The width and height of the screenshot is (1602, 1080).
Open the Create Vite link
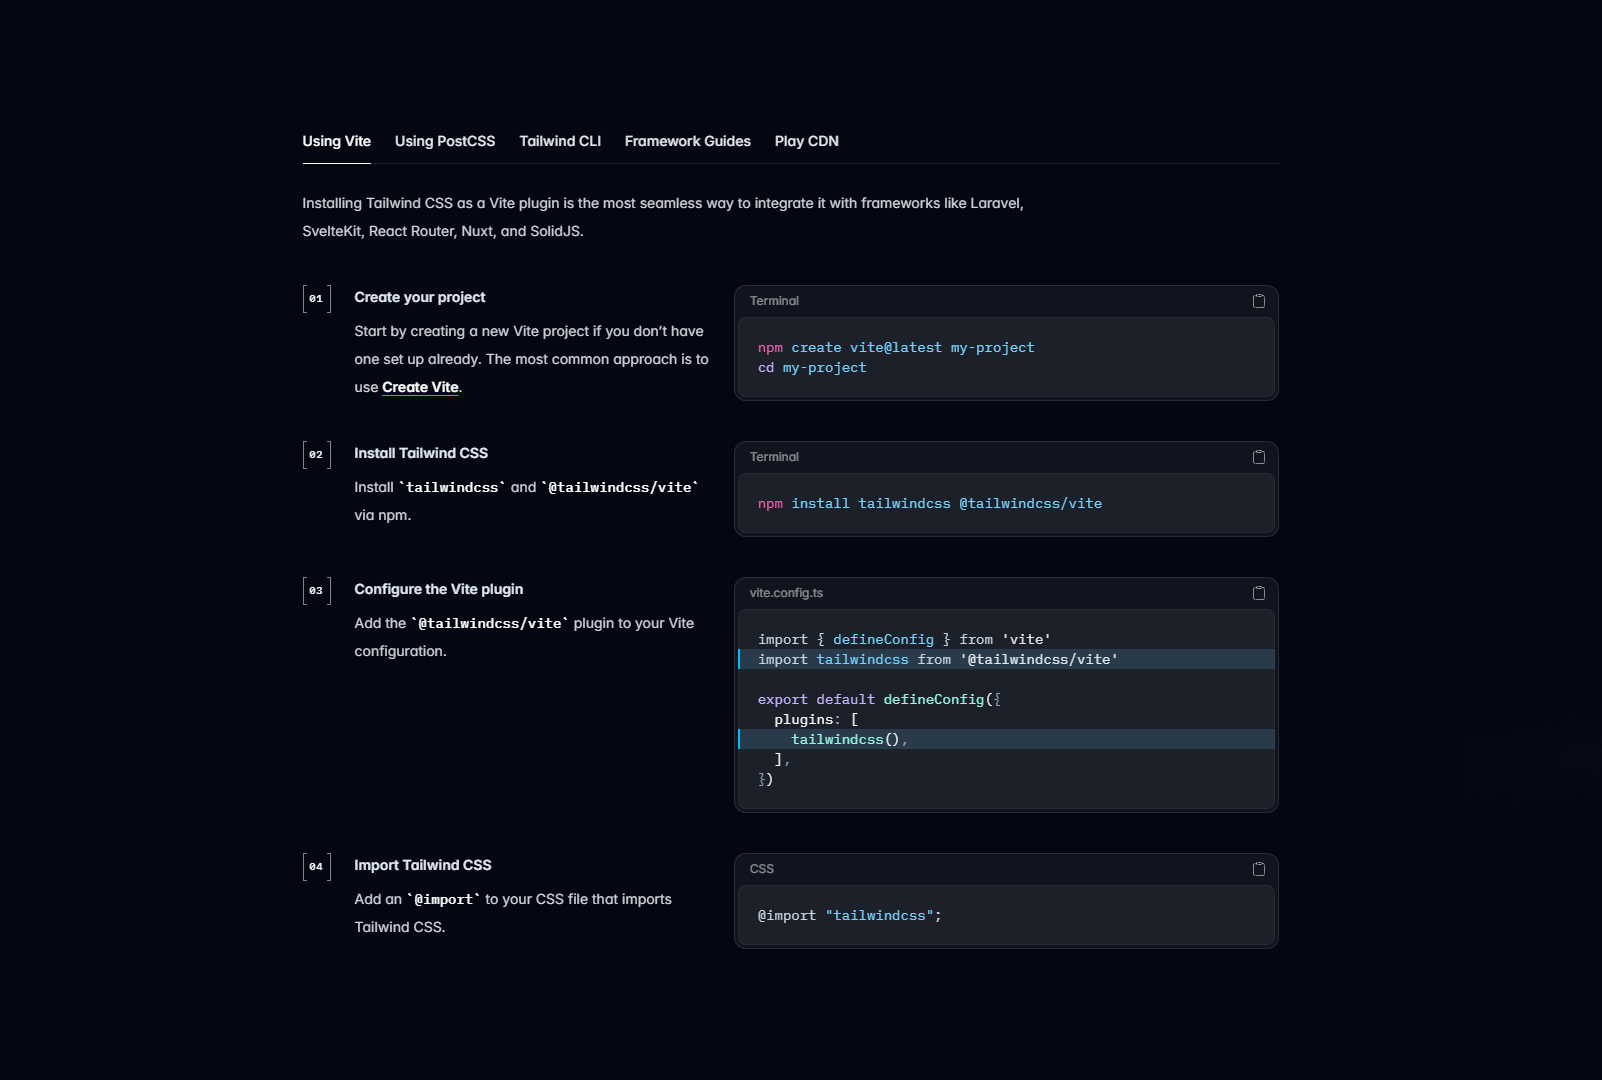tap(420, 387)
